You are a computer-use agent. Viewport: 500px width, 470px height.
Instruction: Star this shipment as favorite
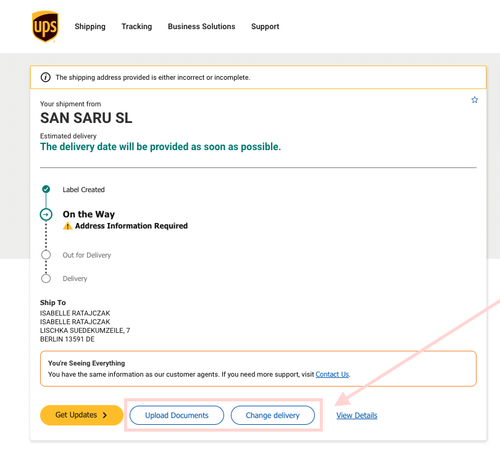pos(475,100)
